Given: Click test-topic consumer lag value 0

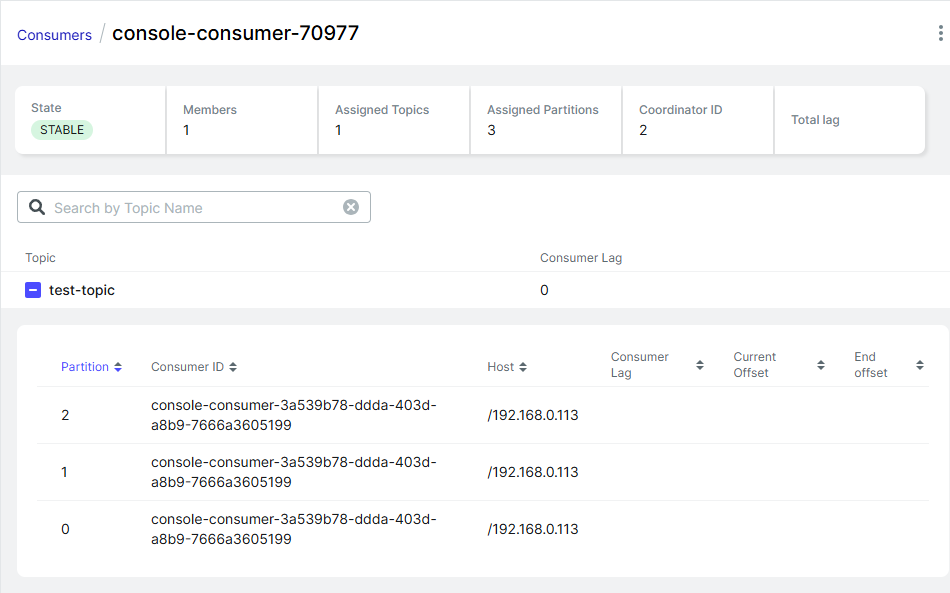Looking at the screenshot, I should tap(544, 290).
